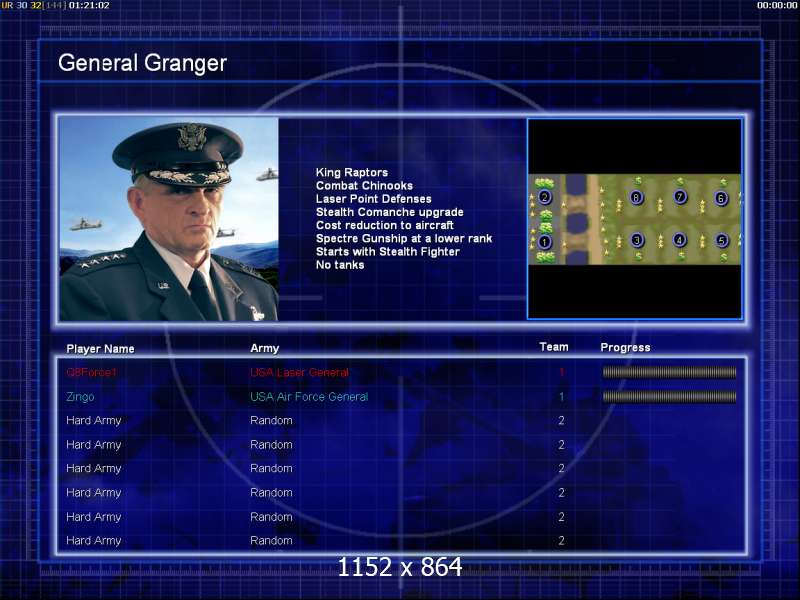
Task: Select start position 7 on the minimap
Action: 680,196
